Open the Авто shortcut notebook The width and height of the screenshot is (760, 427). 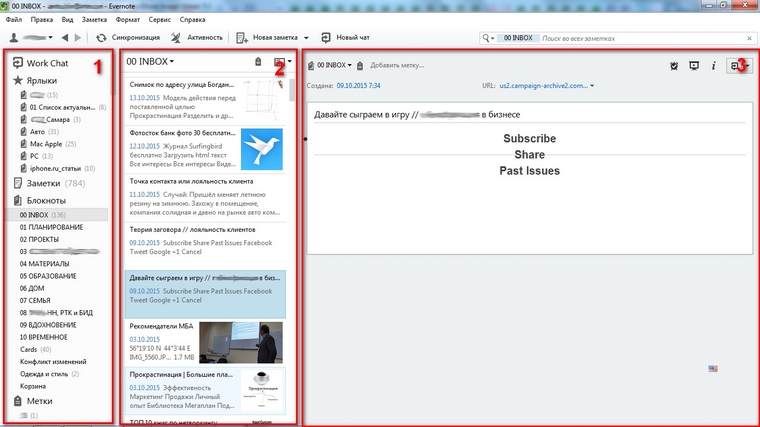pos(39,131)
